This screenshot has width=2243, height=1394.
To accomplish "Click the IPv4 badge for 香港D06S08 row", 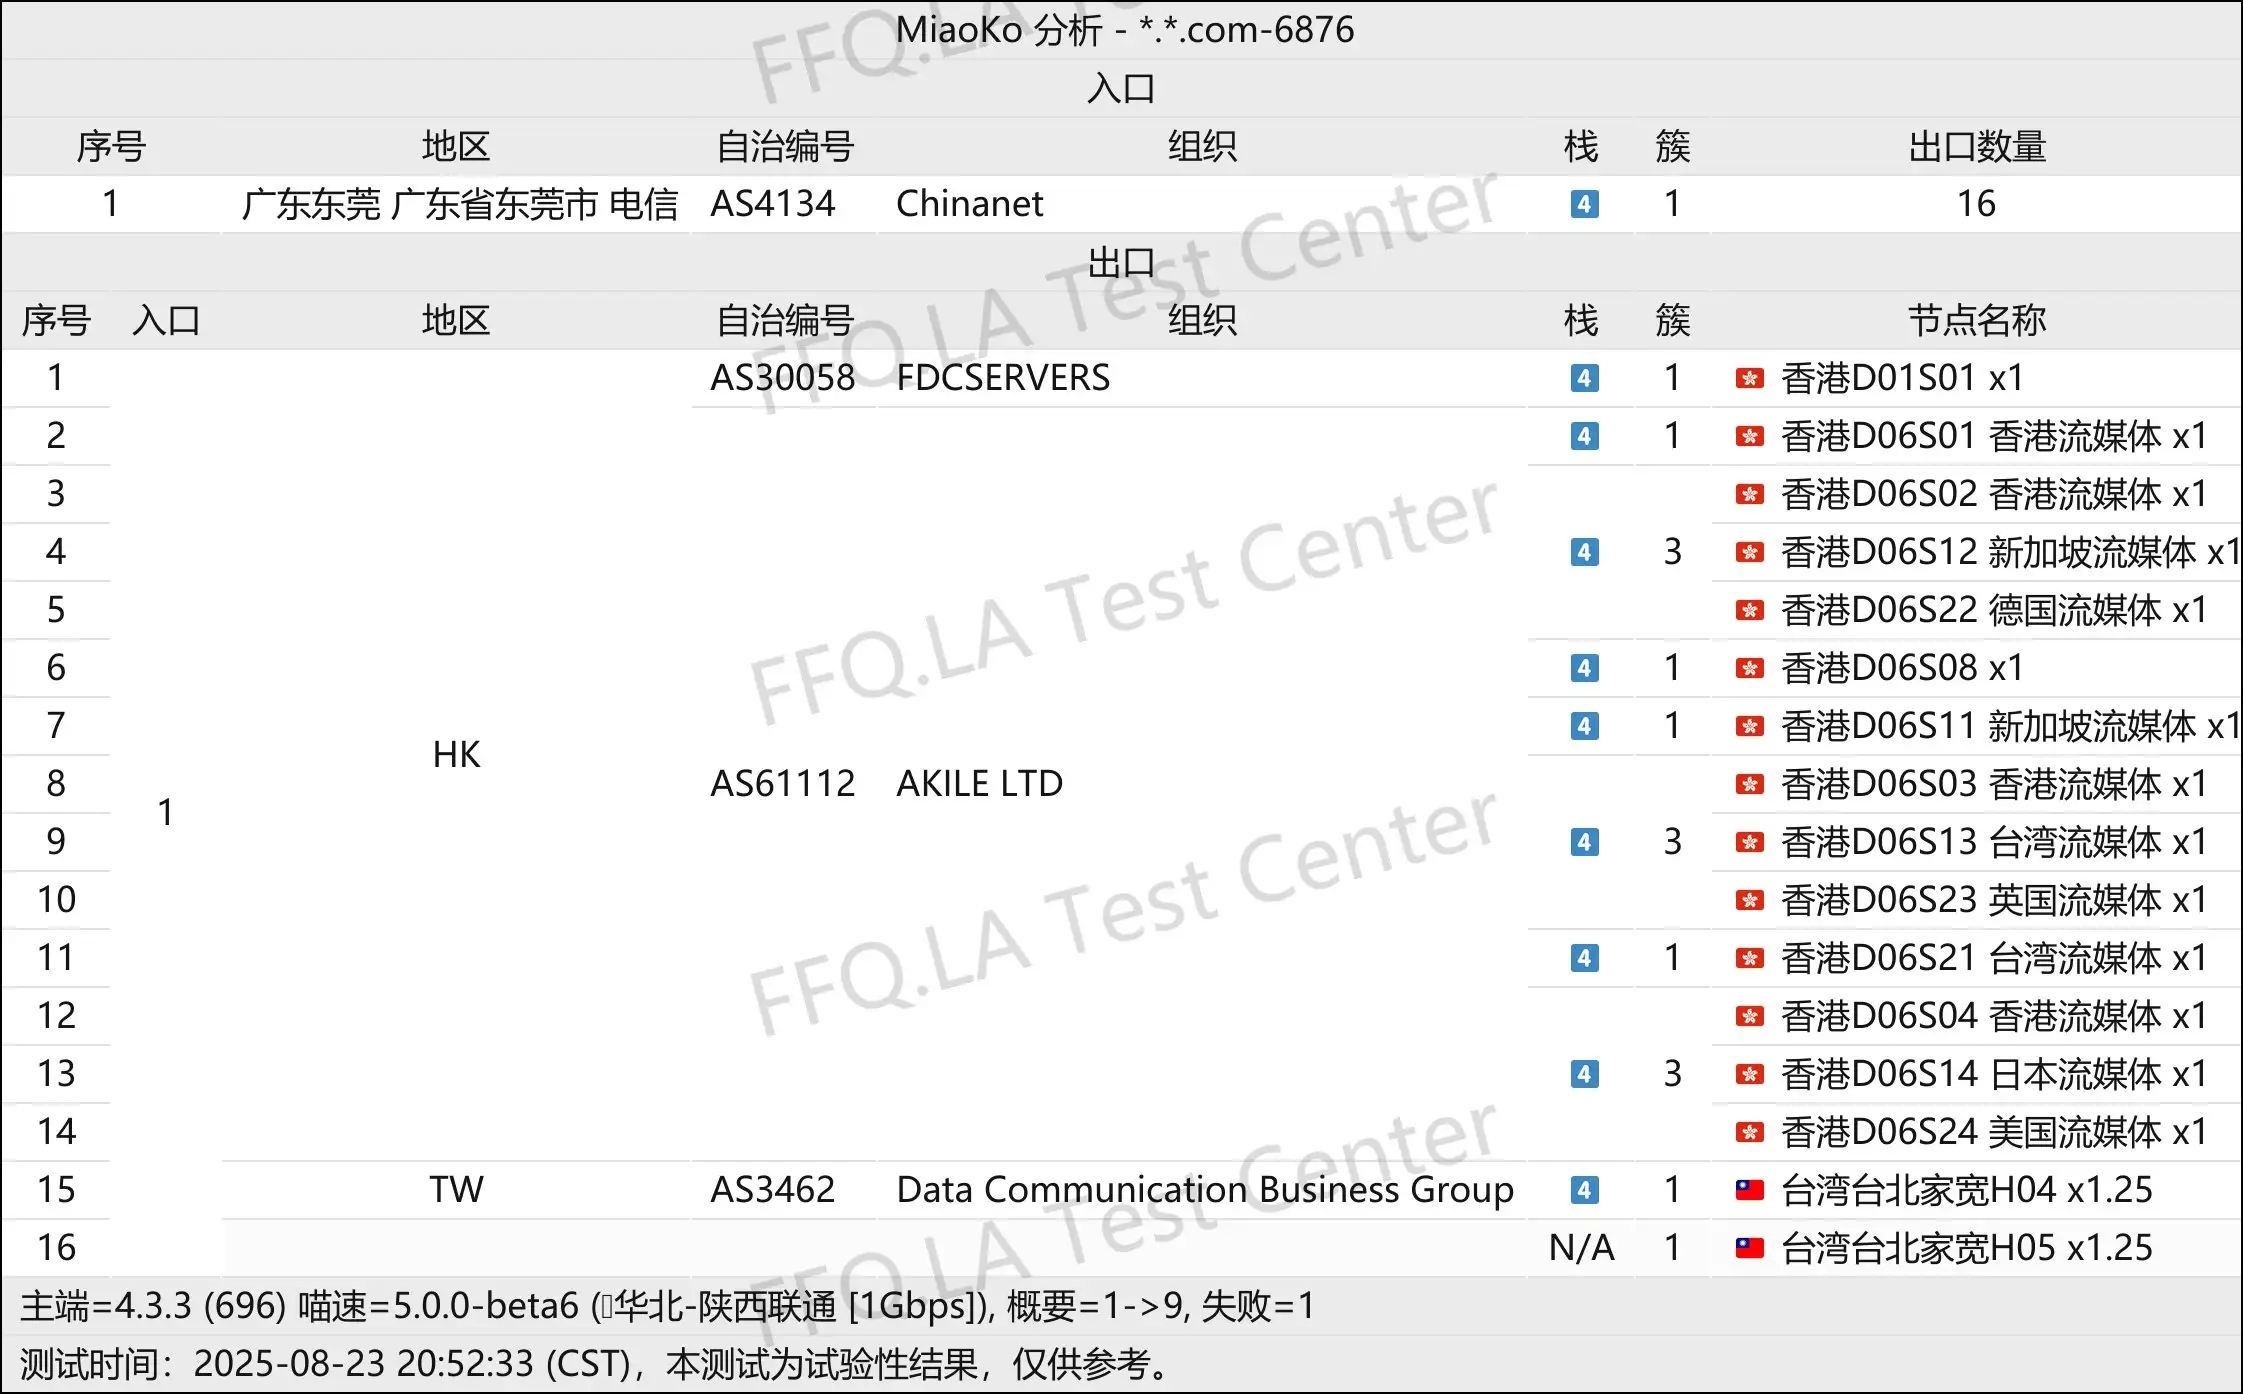I will pyautogui.click(x=1584, y=668).
